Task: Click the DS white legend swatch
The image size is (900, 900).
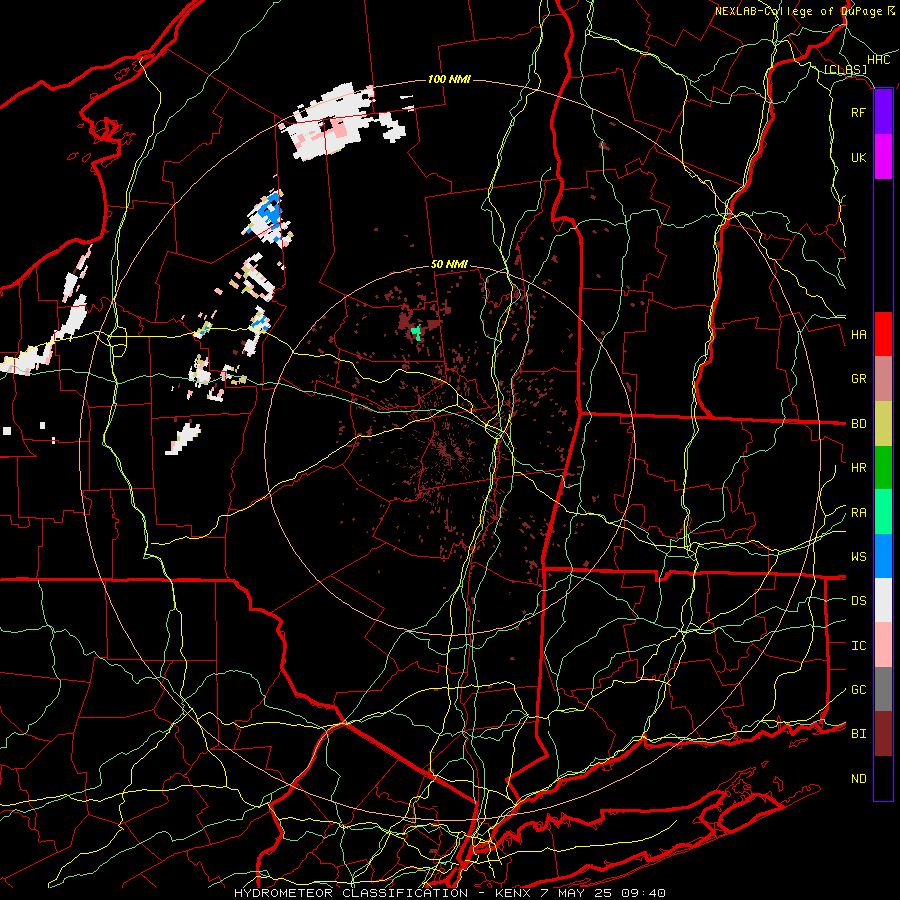Action: tap(883, 600)
